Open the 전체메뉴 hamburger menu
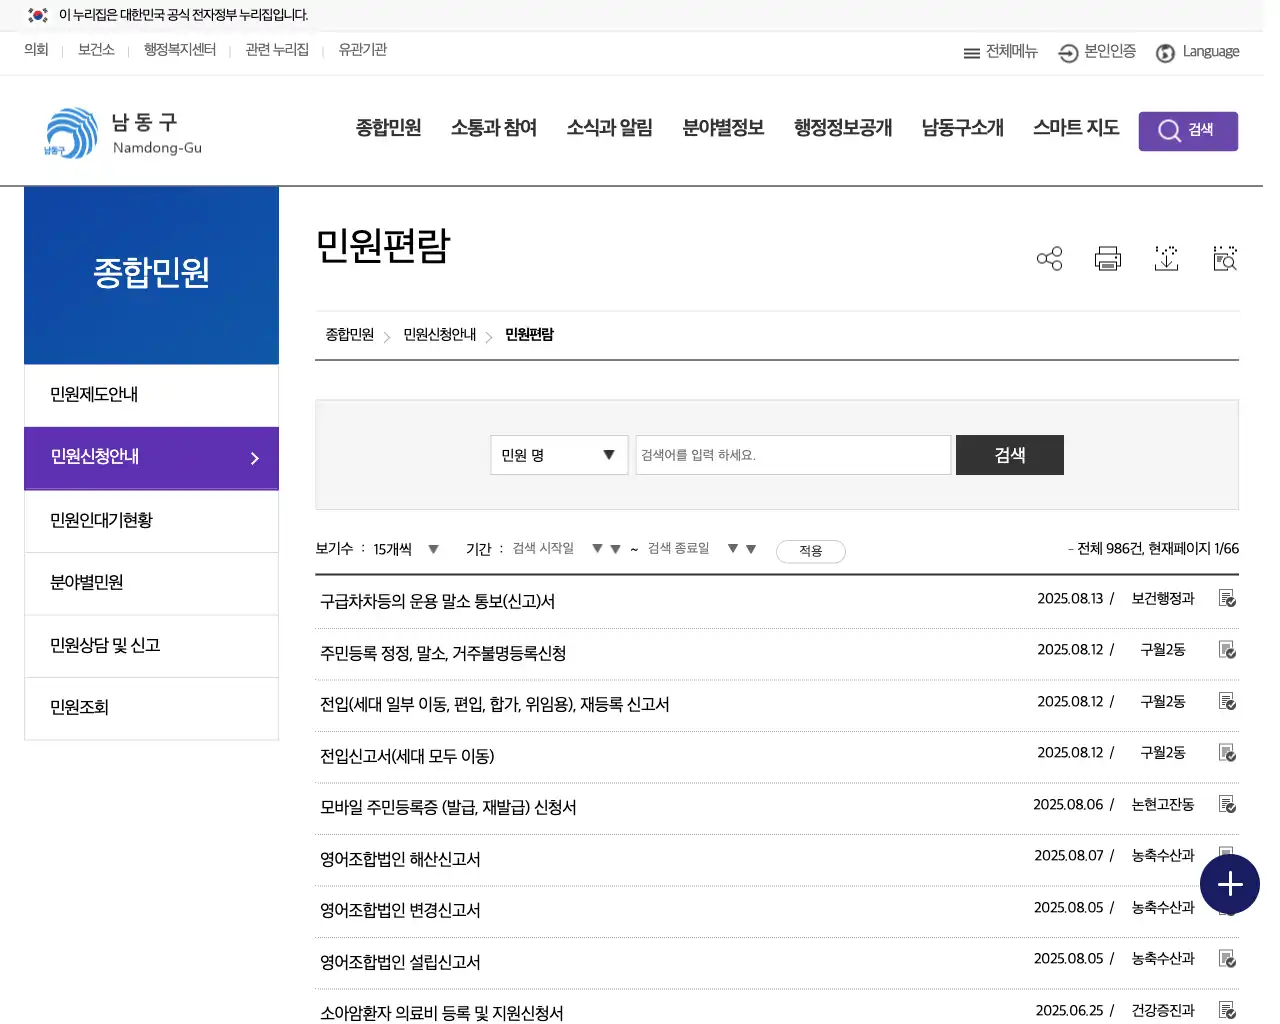 [999, 52]
